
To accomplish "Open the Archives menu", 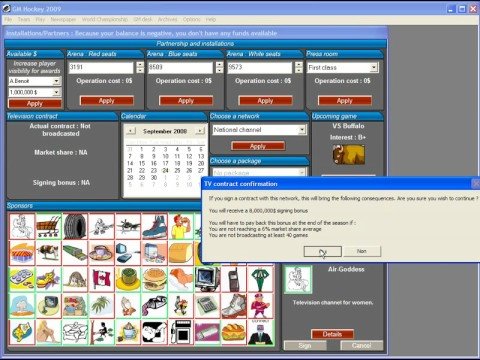I will pyautogui.click(x=167, y=20).
